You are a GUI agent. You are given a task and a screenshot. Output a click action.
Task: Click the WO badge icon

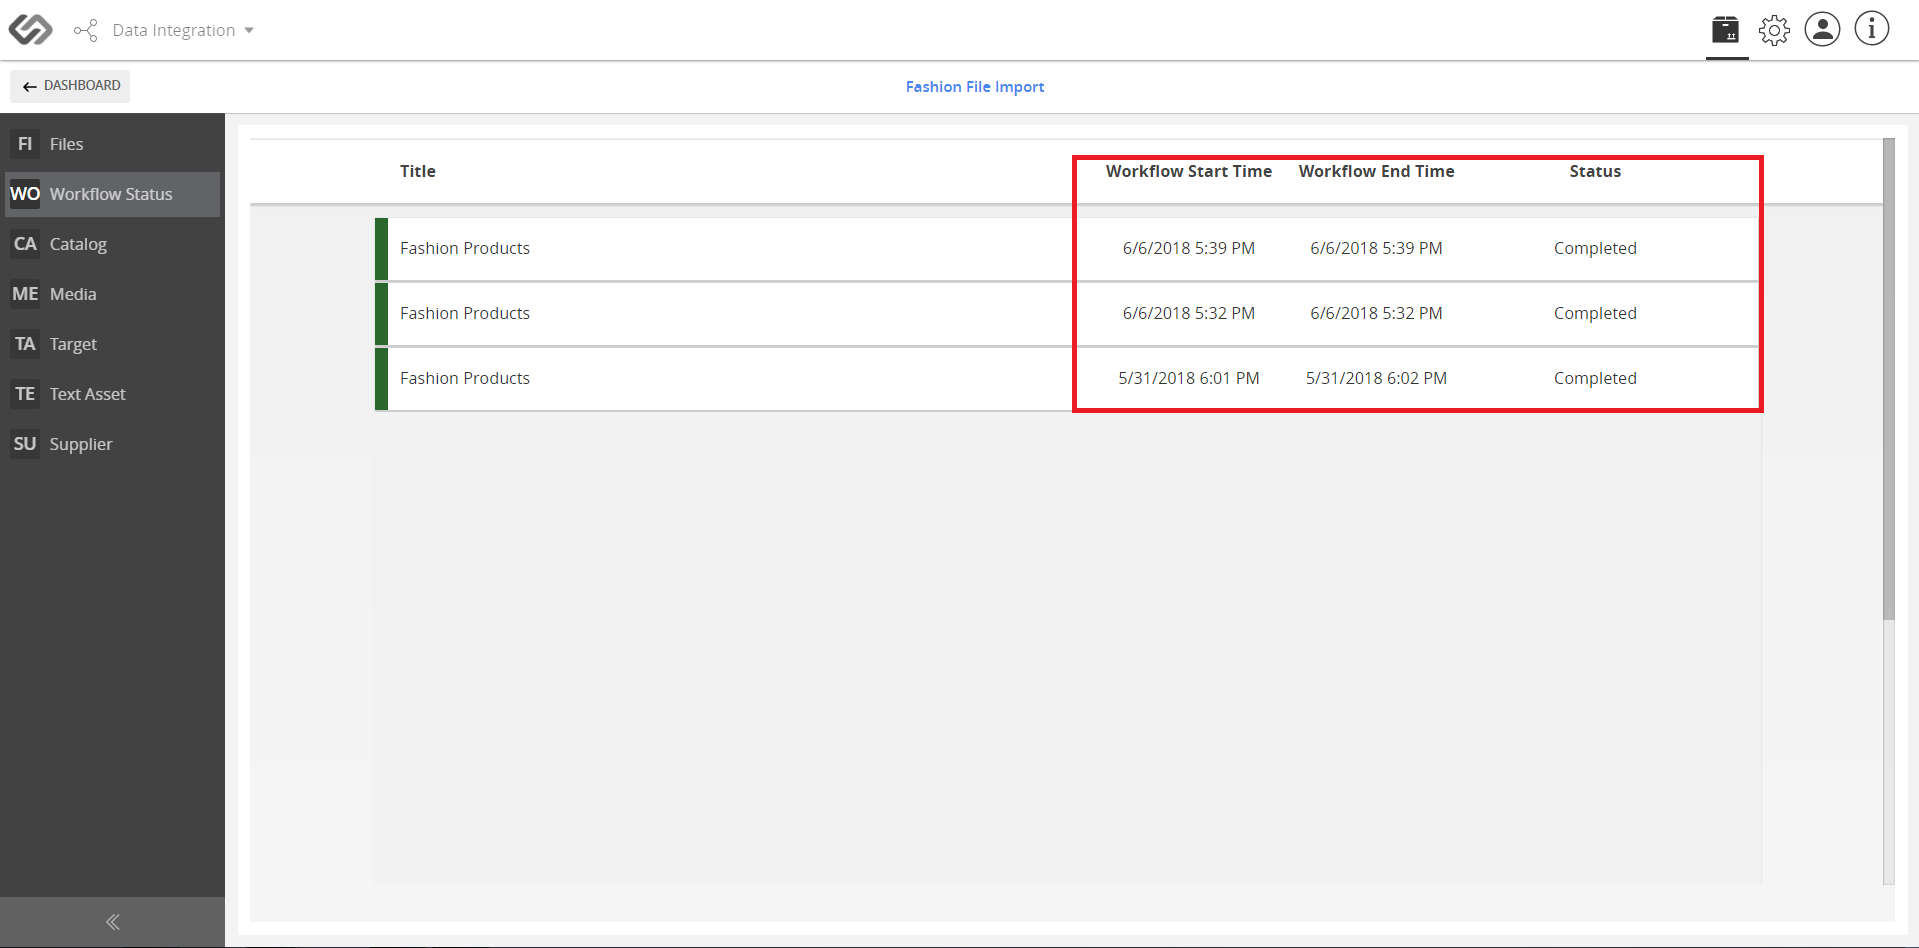[x=25, y=194]
